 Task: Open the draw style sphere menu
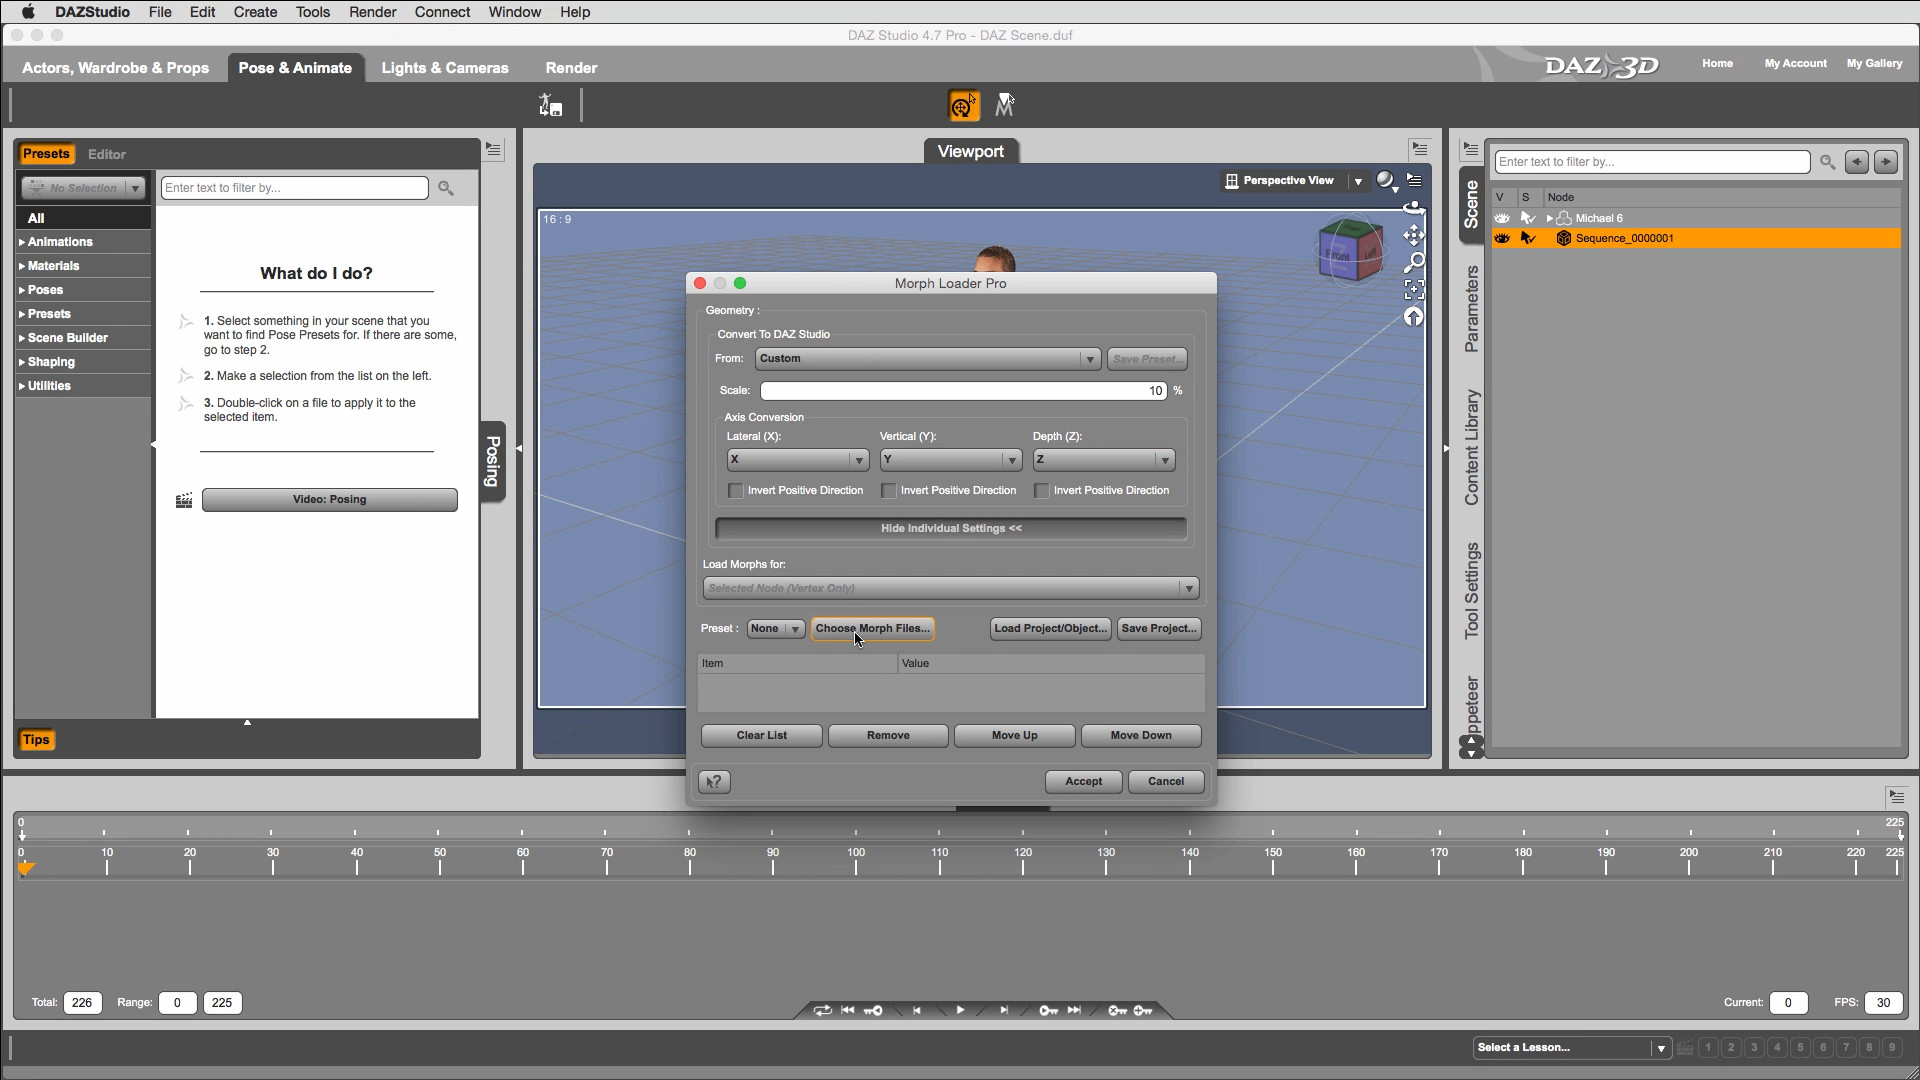click(x=1385, y=181)
